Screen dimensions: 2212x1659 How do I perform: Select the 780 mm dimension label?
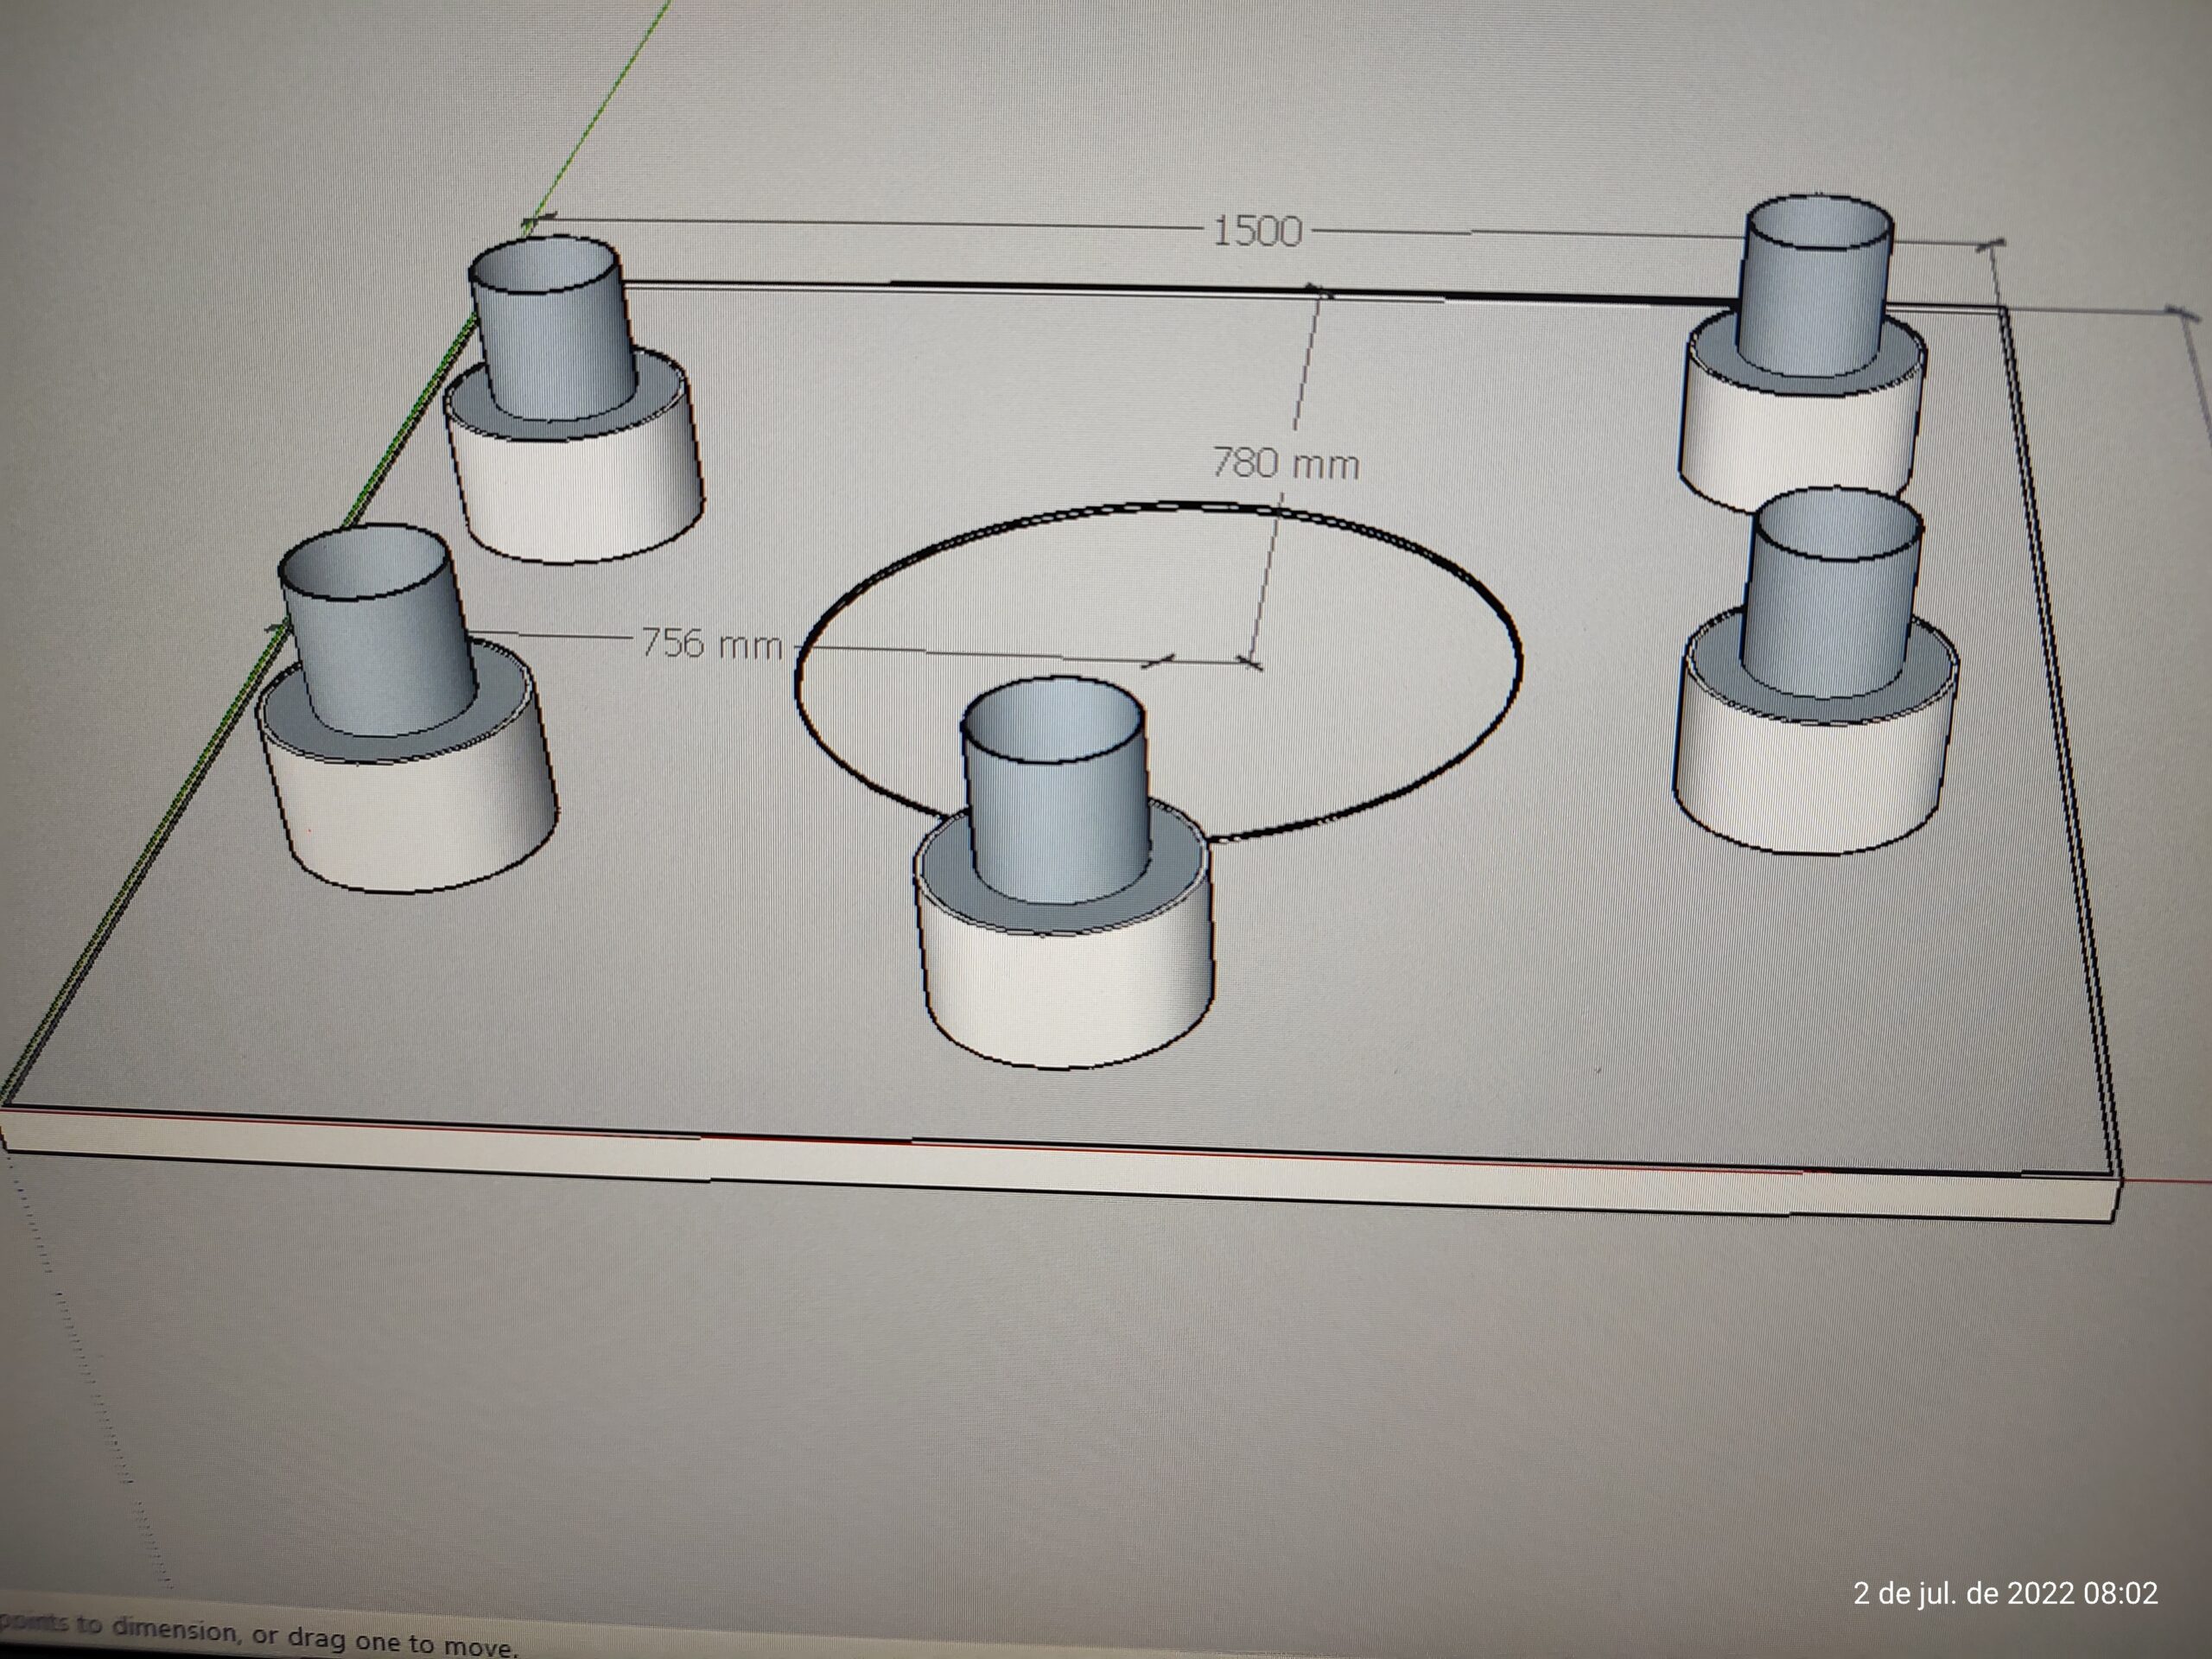click(x=1285, y=464)
